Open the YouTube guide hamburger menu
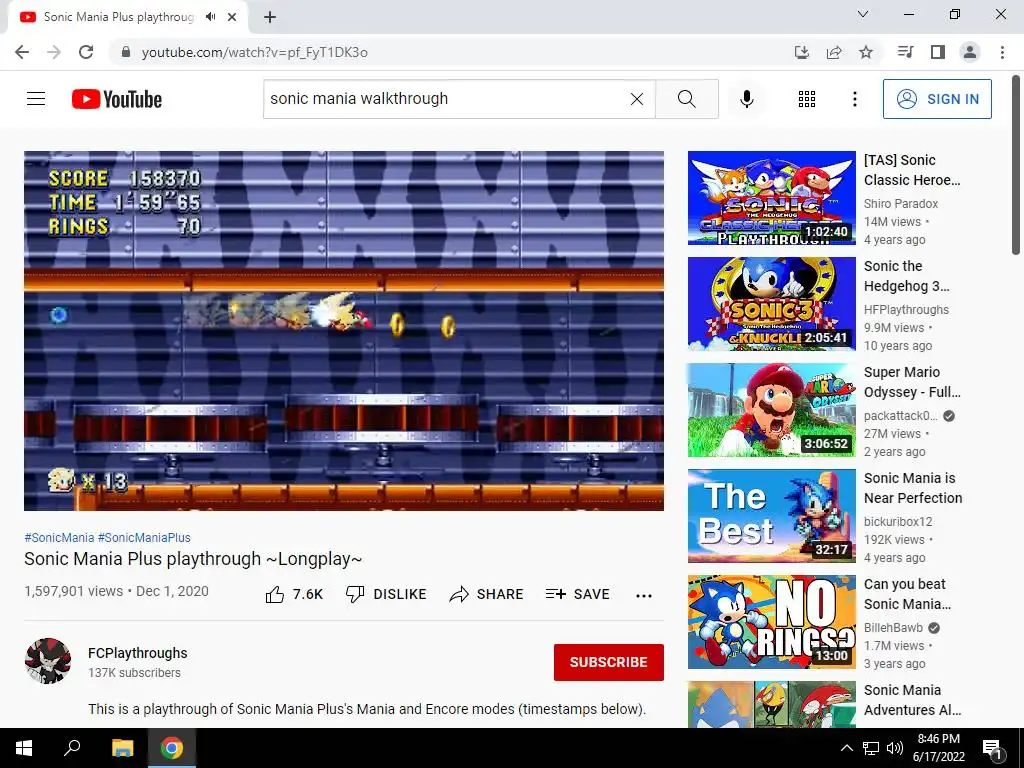Viewport: 1024px width, 768px height. [x=36, y=99]
